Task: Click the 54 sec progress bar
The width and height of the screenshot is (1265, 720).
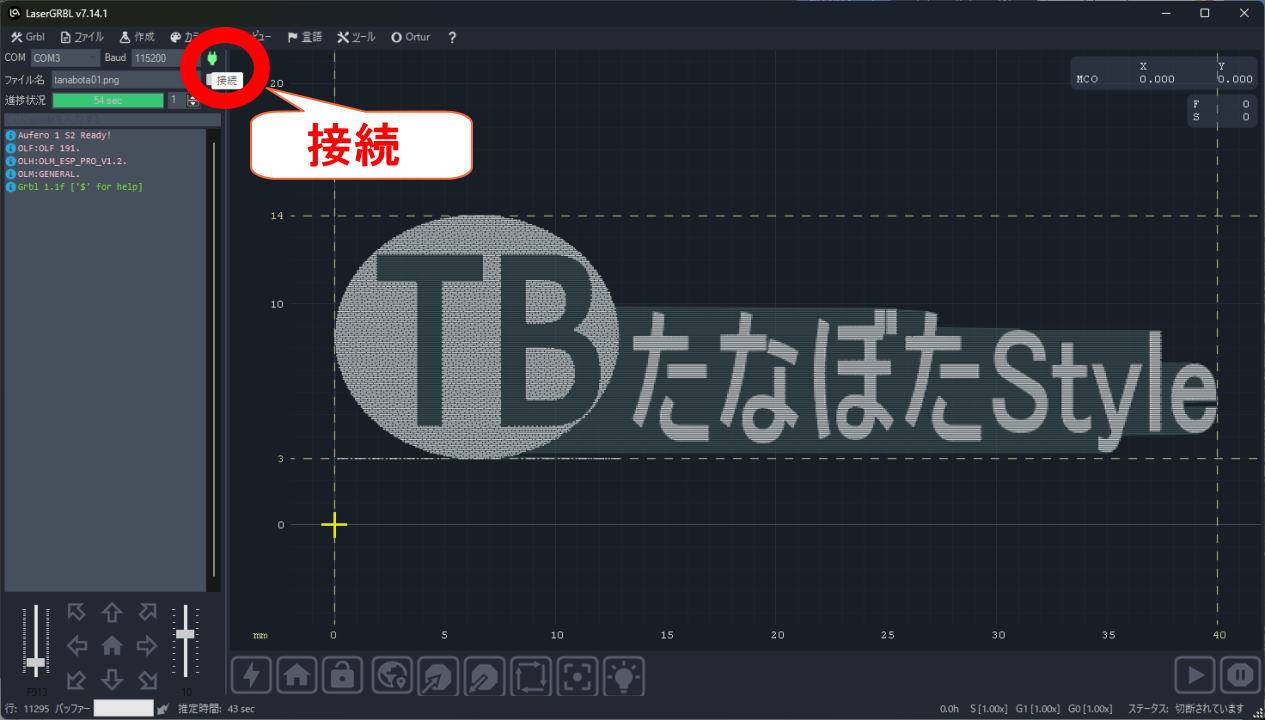Action: [108, 100]
